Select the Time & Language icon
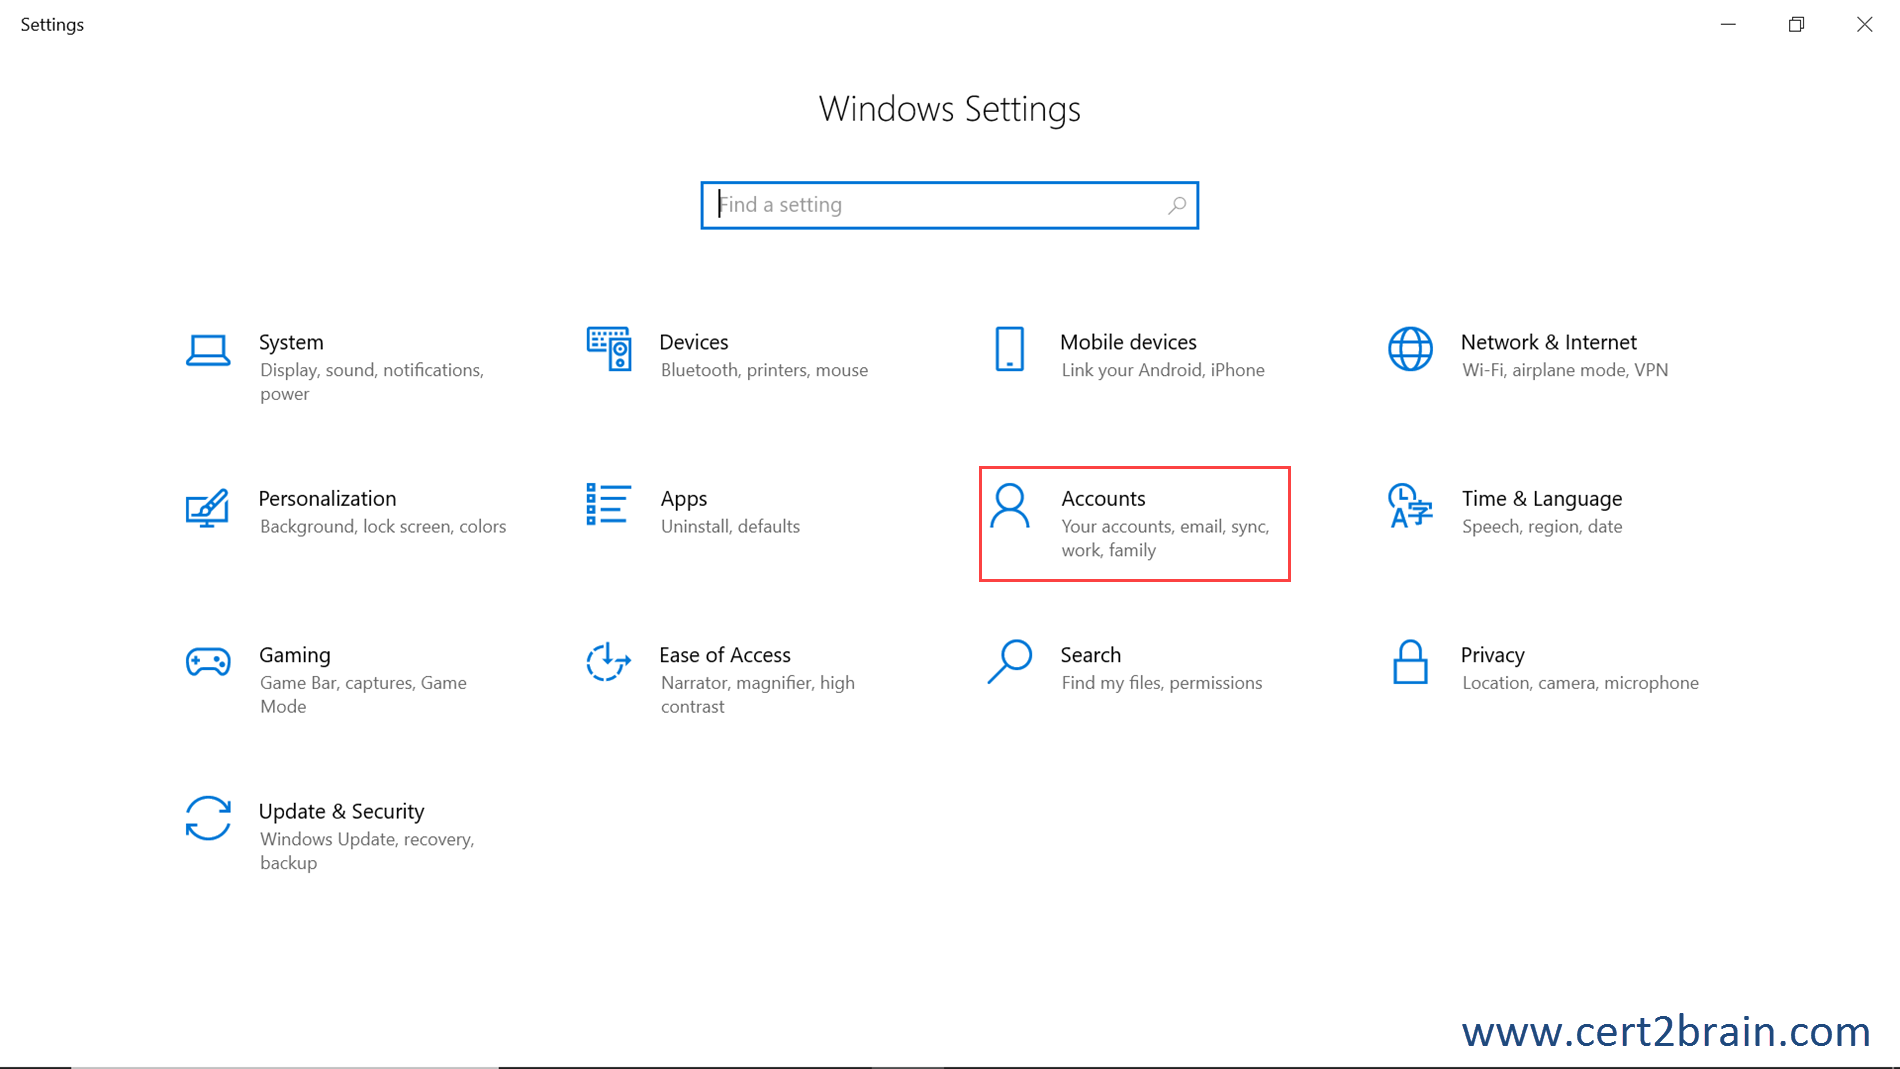The image size is (1900, 1069). 1410,506
